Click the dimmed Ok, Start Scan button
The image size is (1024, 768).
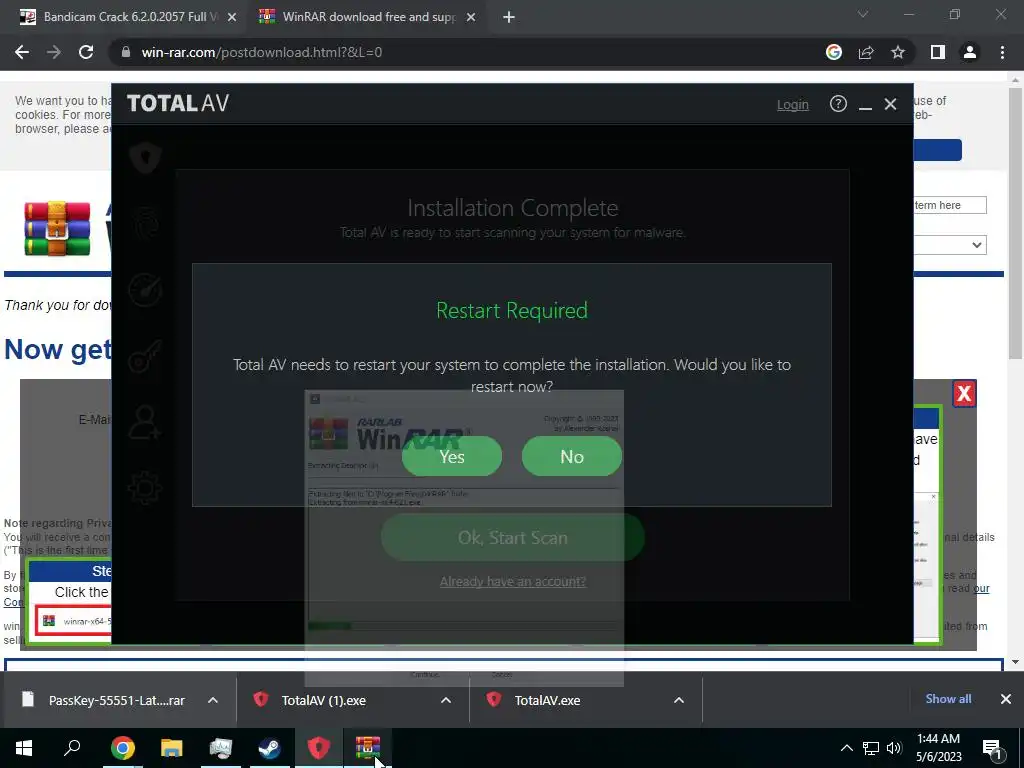point(513,537)
